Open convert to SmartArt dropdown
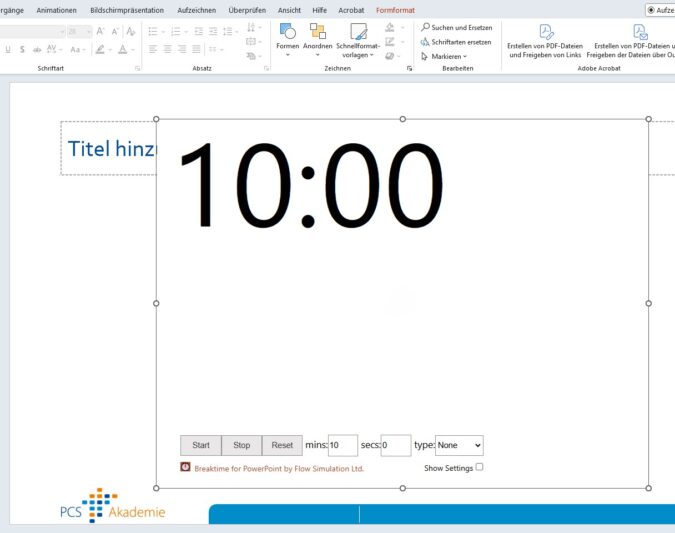675x533 pixels. (254, 56)
